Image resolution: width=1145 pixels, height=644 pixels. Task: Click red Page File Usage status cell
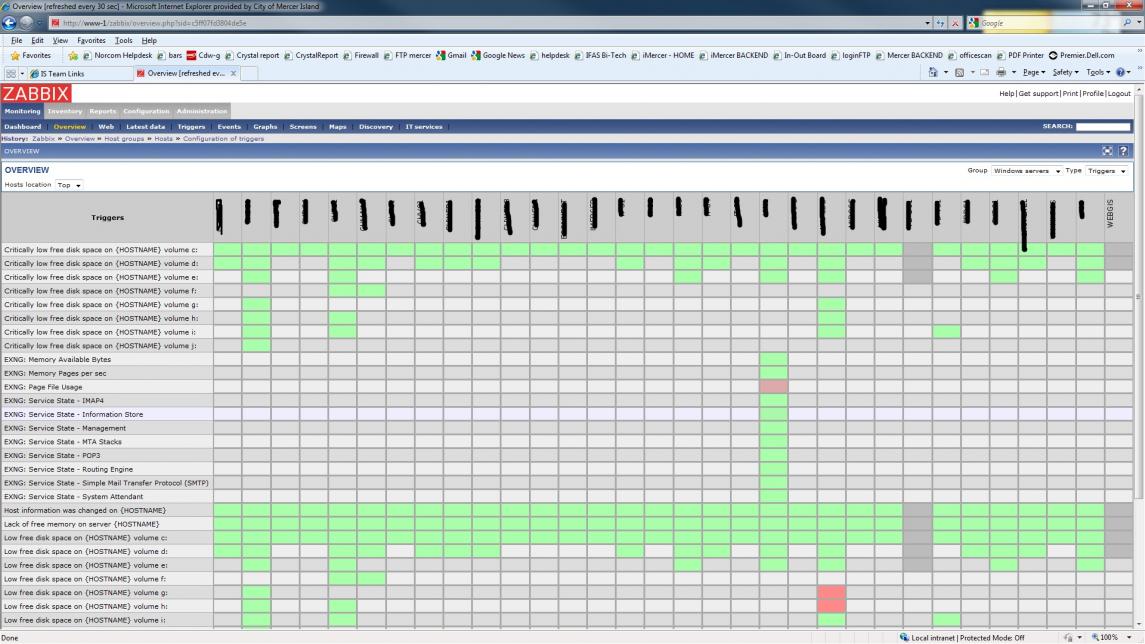coord(773,386)
